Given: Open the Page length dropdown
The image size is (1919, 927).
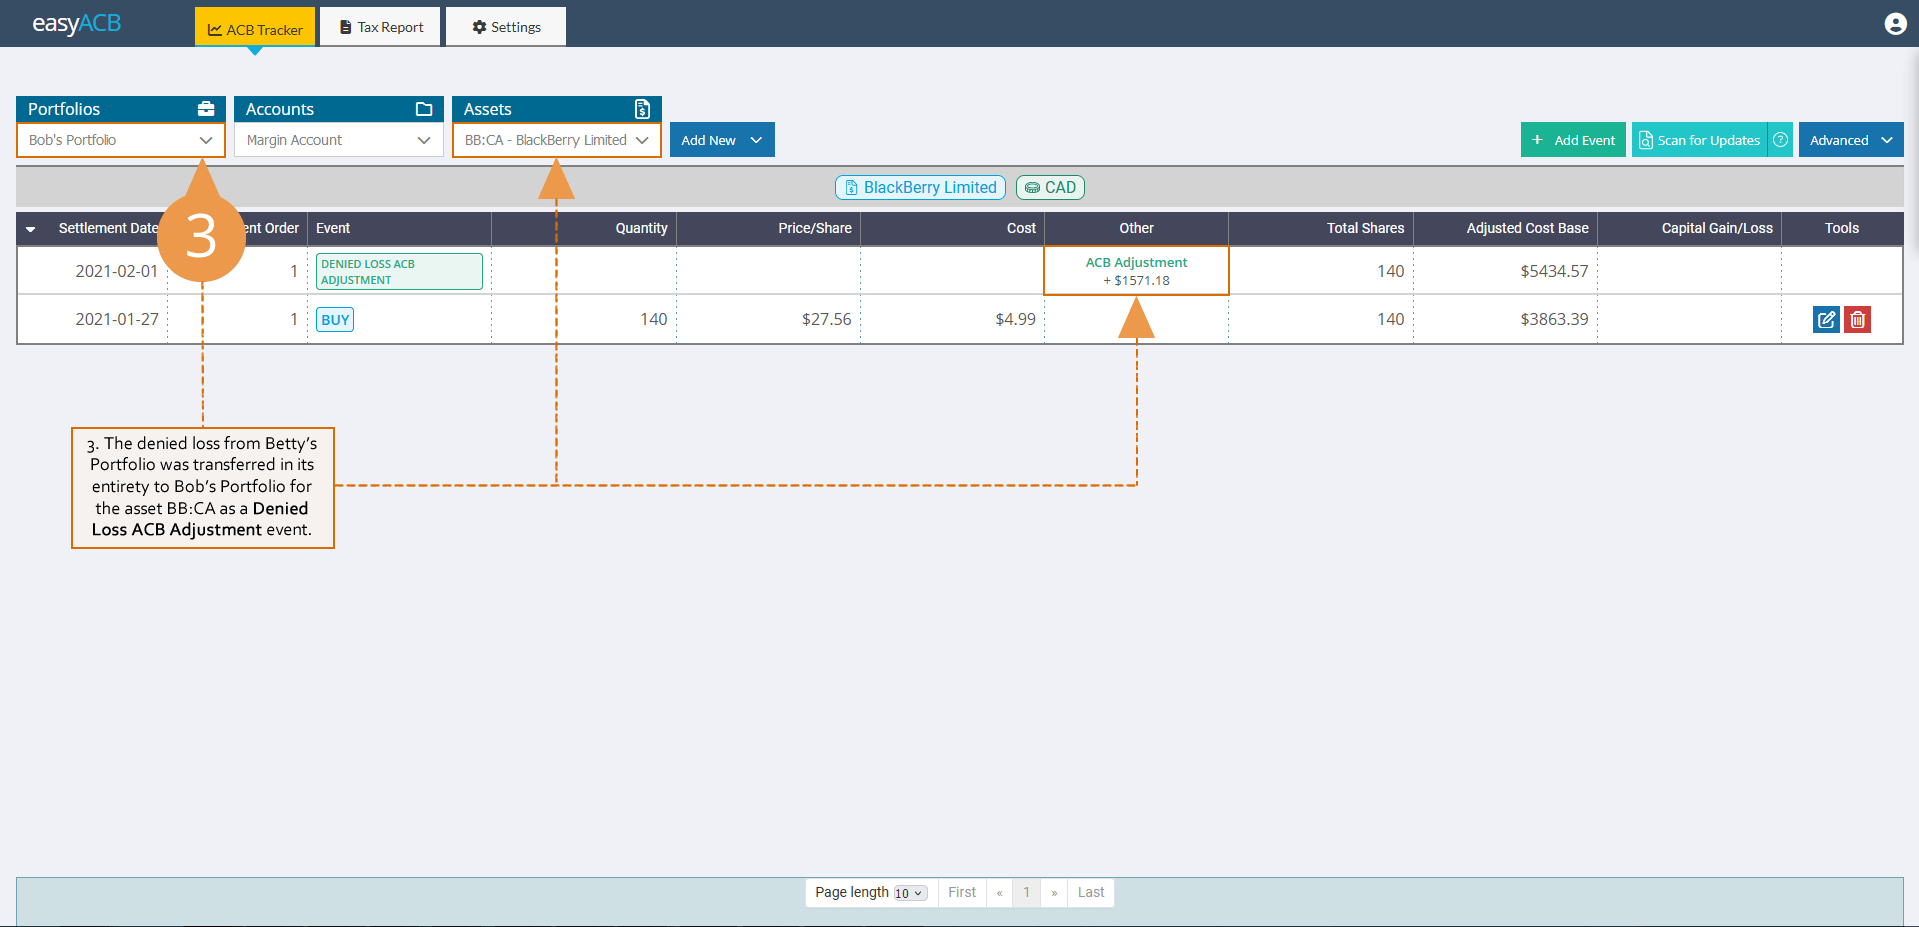Looking at the screenshot, I should coord(908,893).
